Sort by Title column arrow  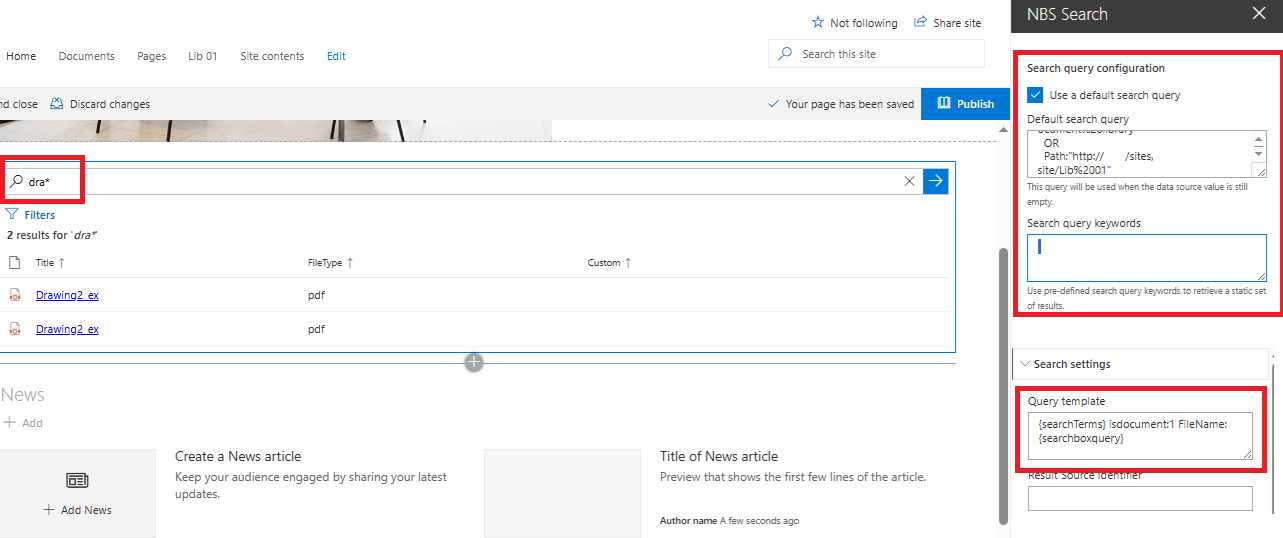61,263
